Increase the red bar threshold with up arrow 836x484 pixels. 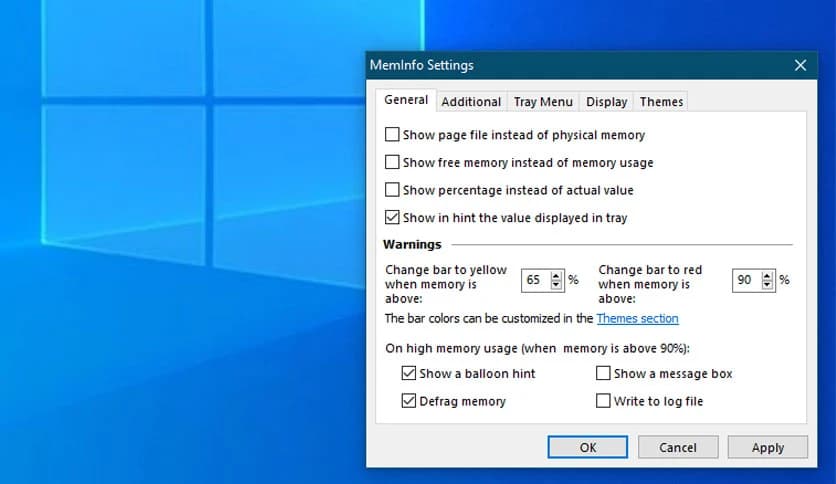click(x=767, y=276)
